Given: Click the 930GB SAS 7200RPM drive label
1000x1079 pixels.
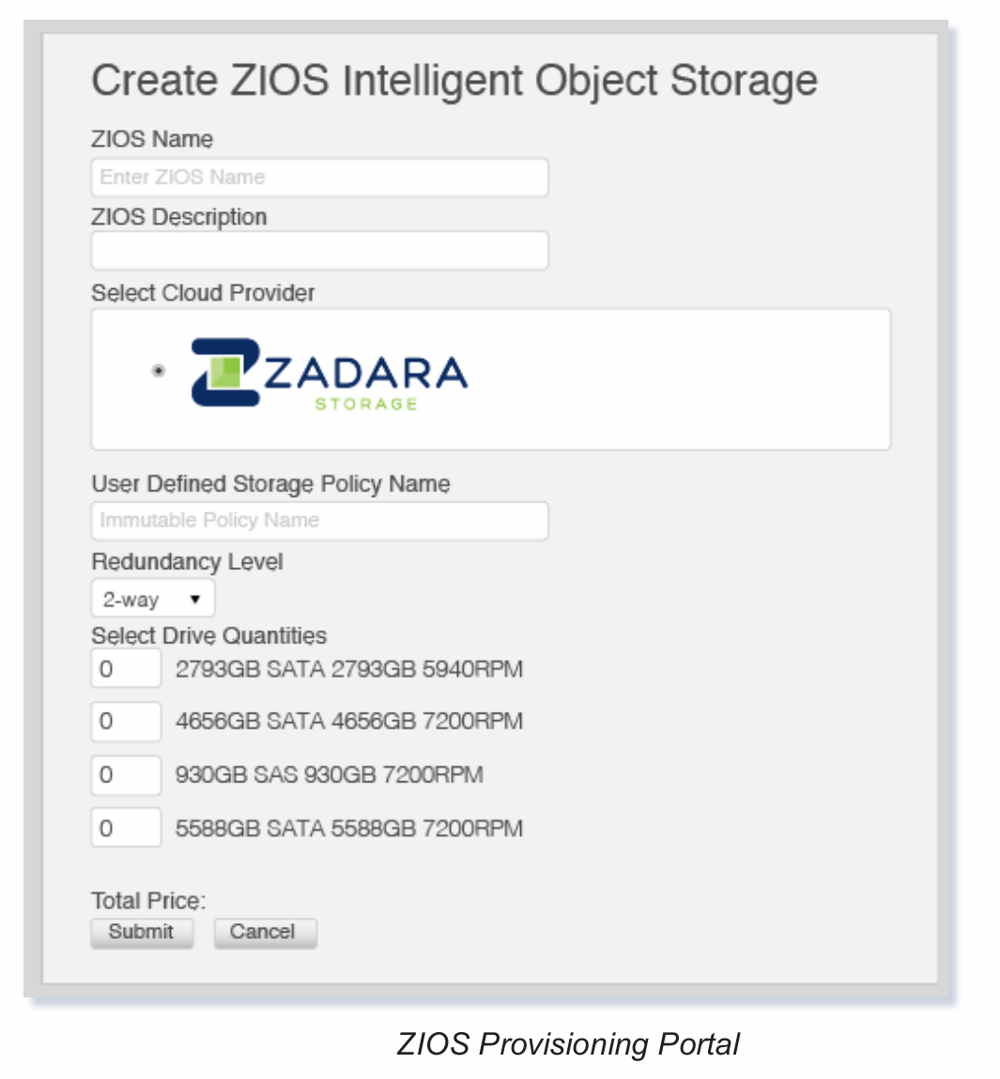Looking at the screenshot, I should click(x=329, y=775).
